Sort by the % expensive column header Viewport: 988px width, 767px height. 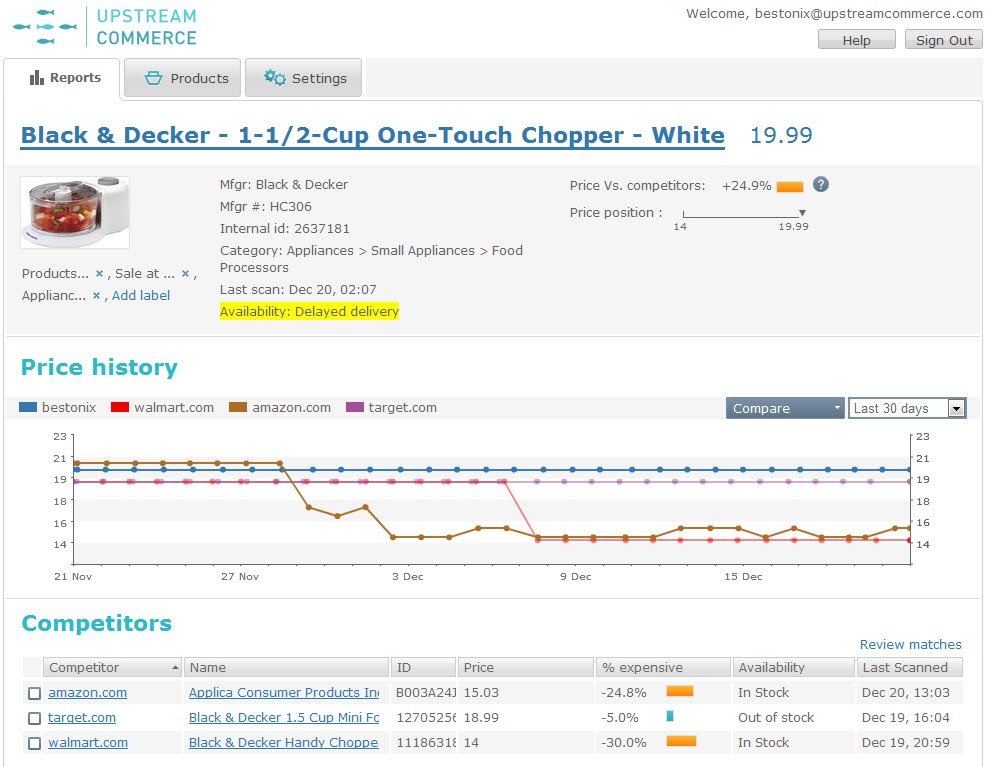click(x=663, y=667)
